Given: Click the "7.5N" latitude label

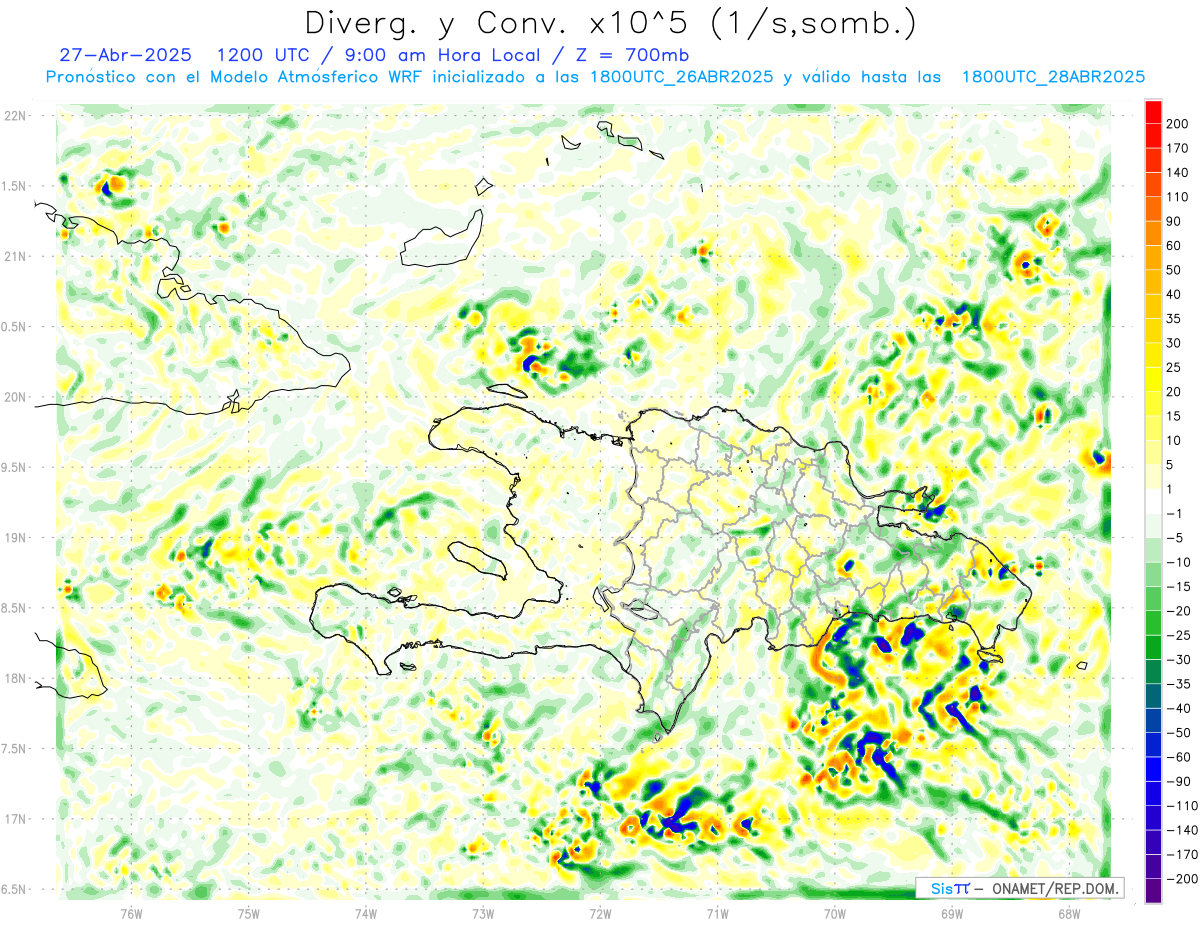Looking at the screenshot, I should pyautogui.click(x=14, y=748).
